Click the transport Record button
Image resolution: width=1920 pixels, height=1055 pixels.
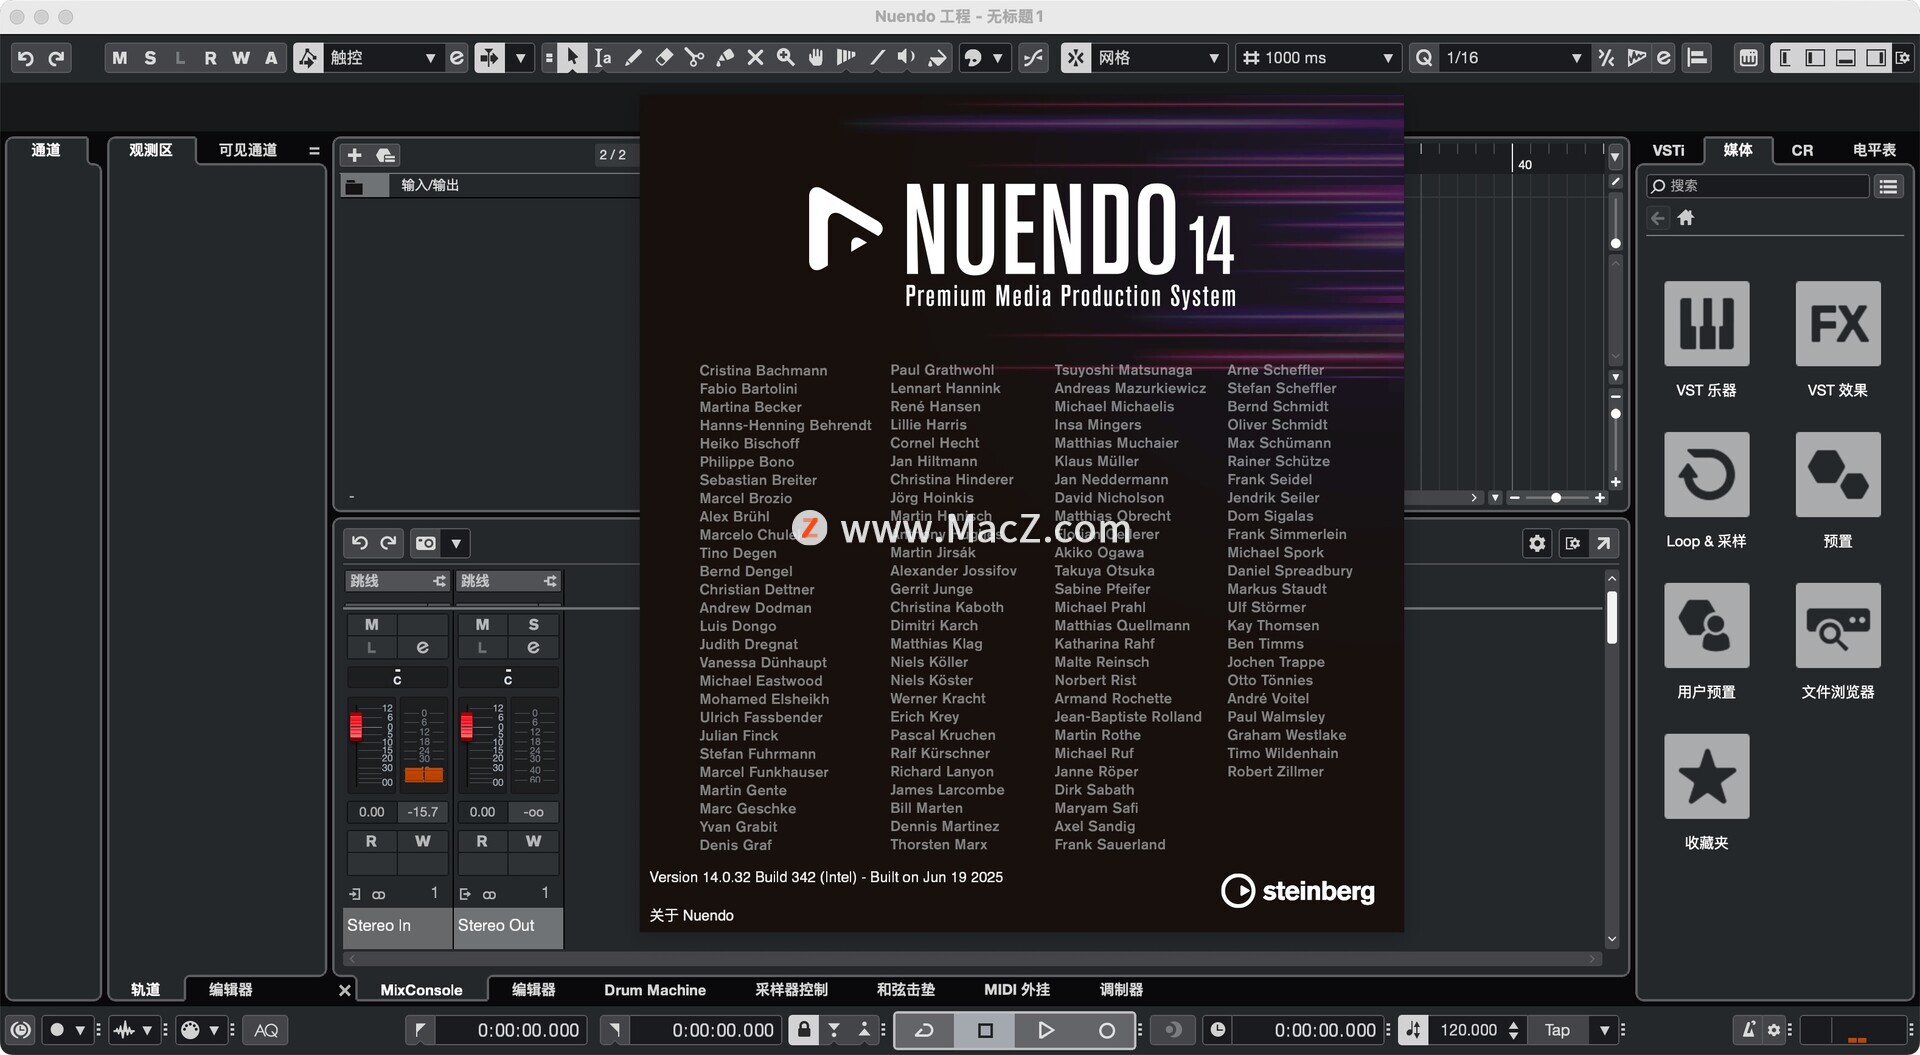click(1106, 1030)
